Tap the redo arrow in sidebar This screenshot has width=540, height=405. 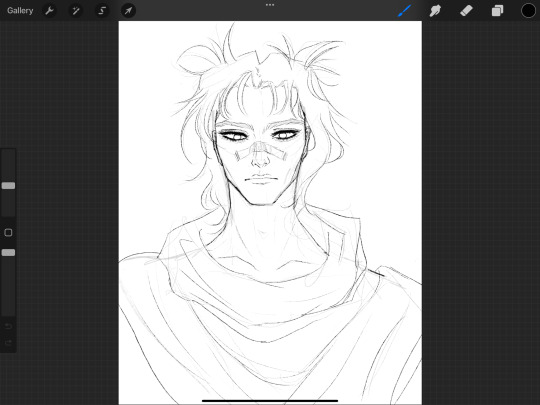[x=8, y=343]
